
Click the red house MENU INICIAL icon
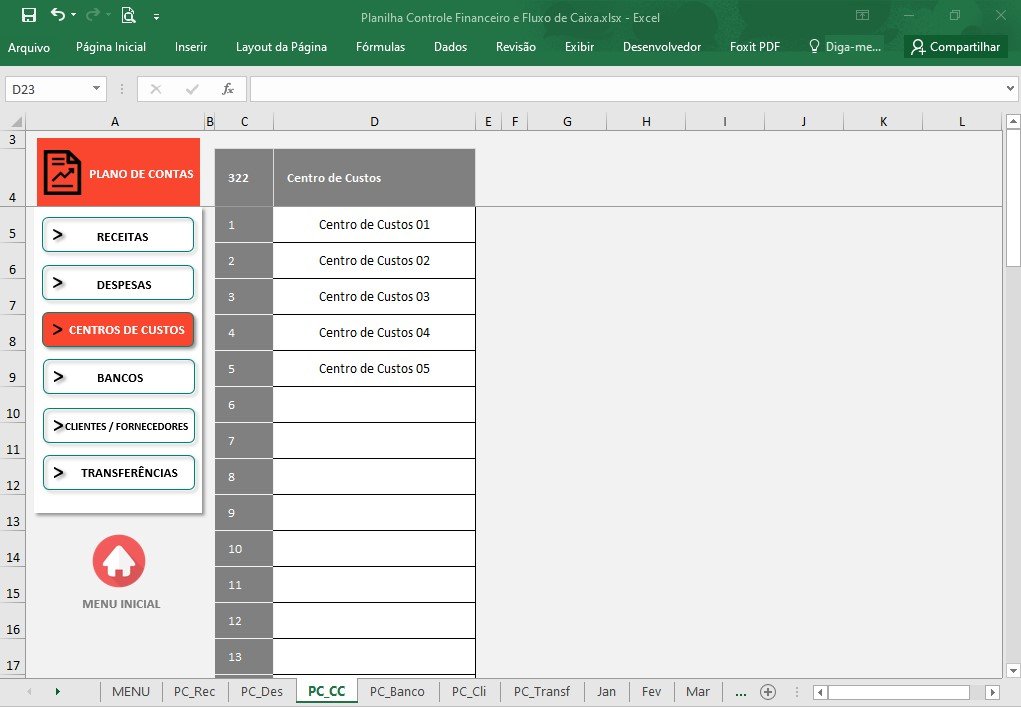pos(119,561)
